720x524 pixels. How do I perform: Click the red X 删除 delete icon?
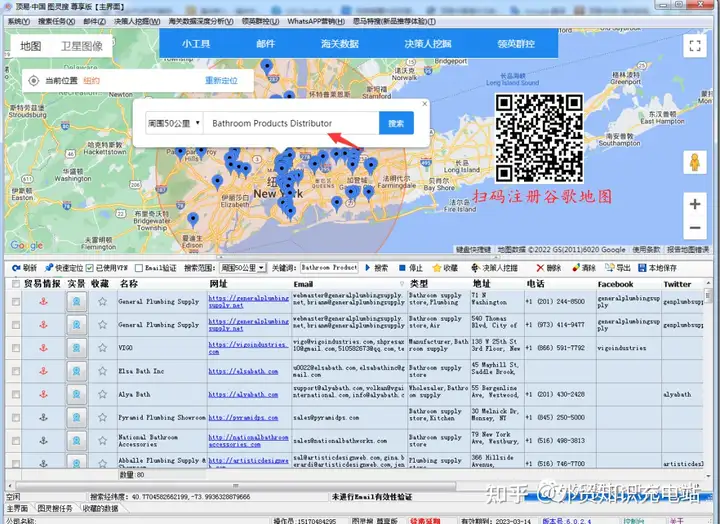pyautogui.click(x=540, y=268)
